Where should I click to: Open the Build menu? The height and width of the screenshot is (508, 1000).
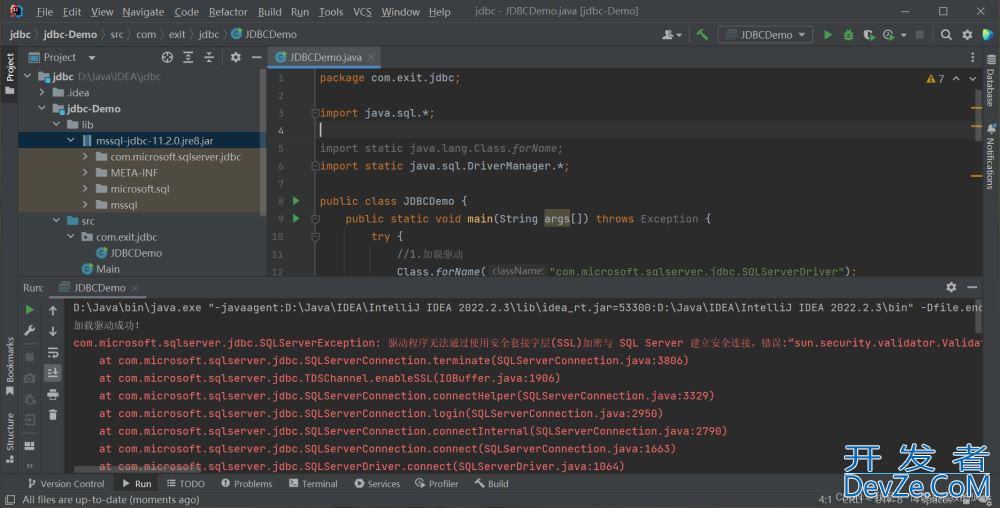269,11
